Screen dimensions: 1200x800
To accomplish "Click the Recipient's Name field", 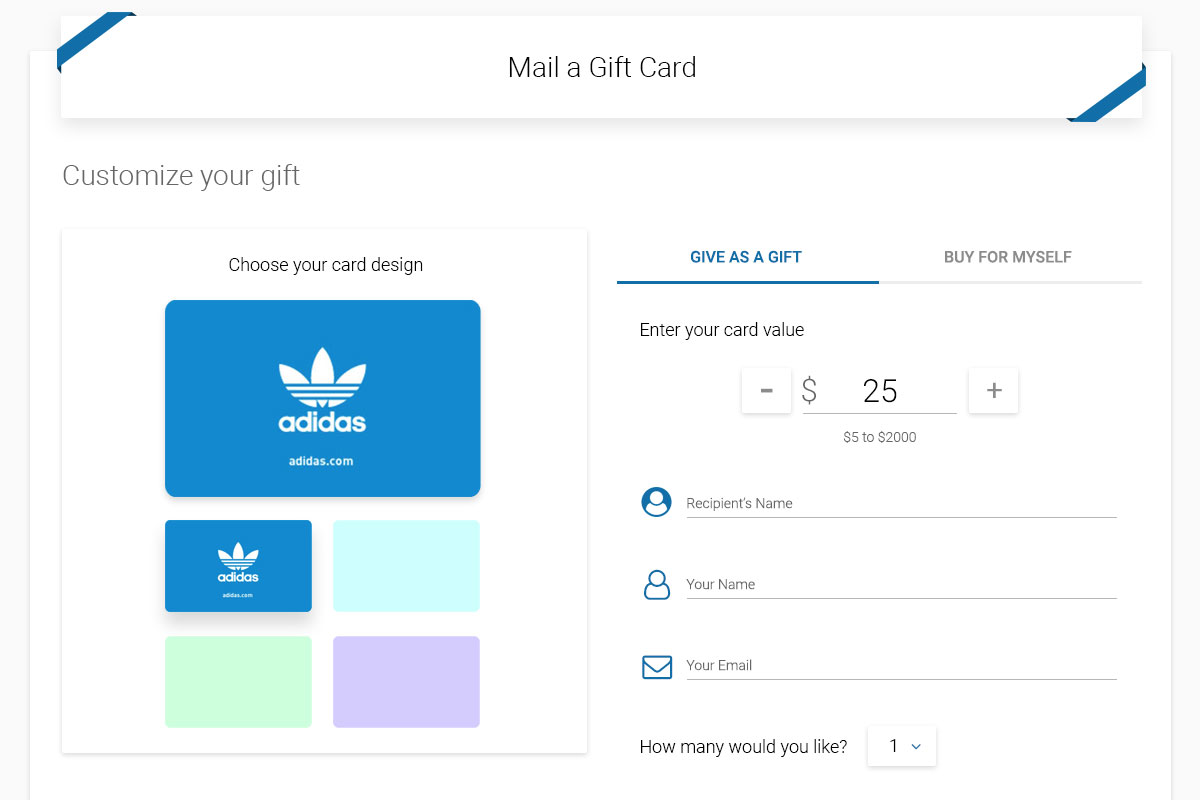I will pos(901,503).
